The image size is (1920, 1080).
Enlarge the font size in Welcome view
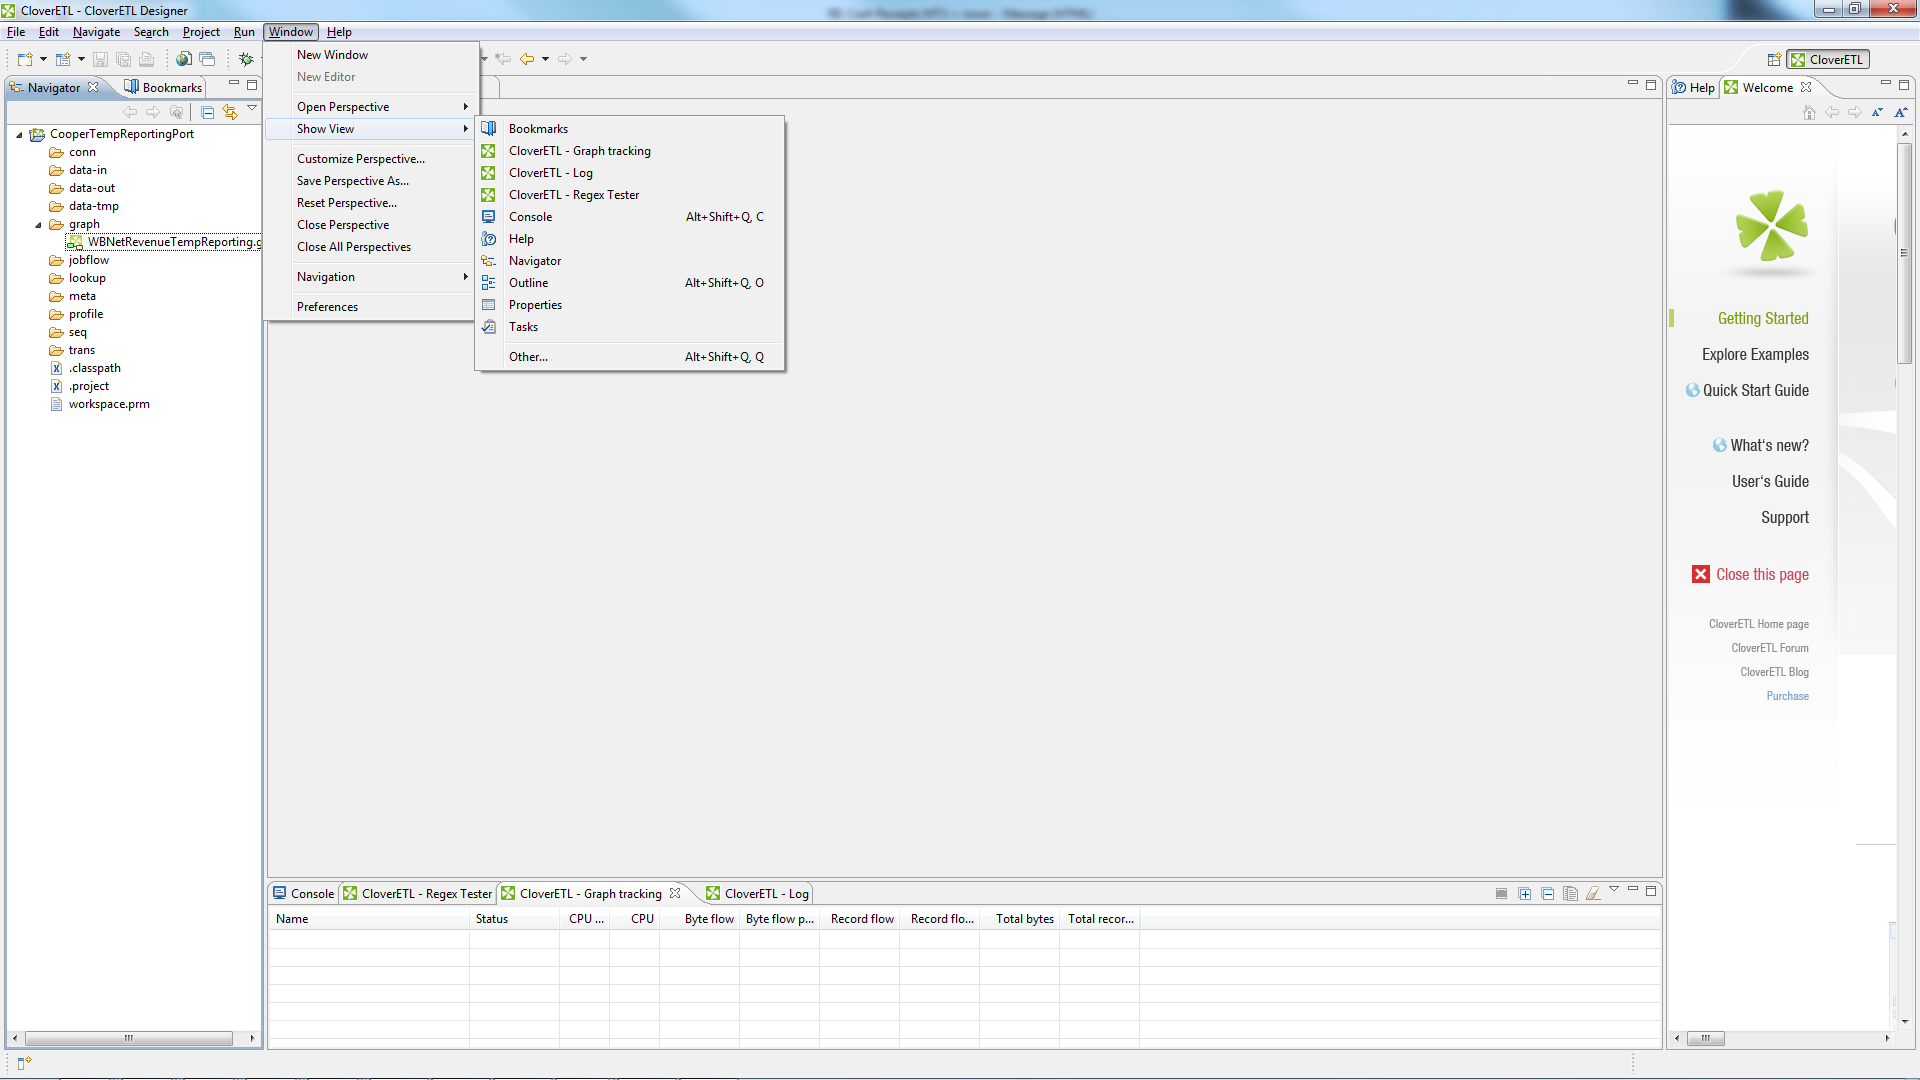tap(1901, 112)
